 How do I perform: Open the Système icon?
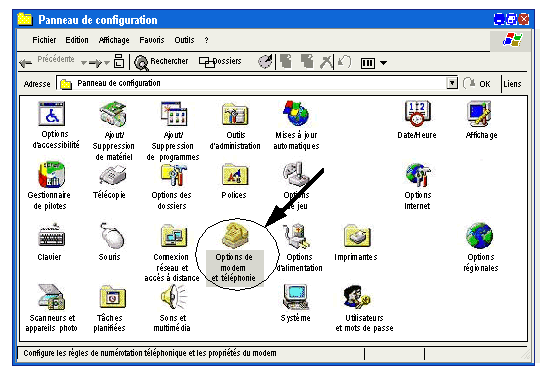[x=296, y=297]
